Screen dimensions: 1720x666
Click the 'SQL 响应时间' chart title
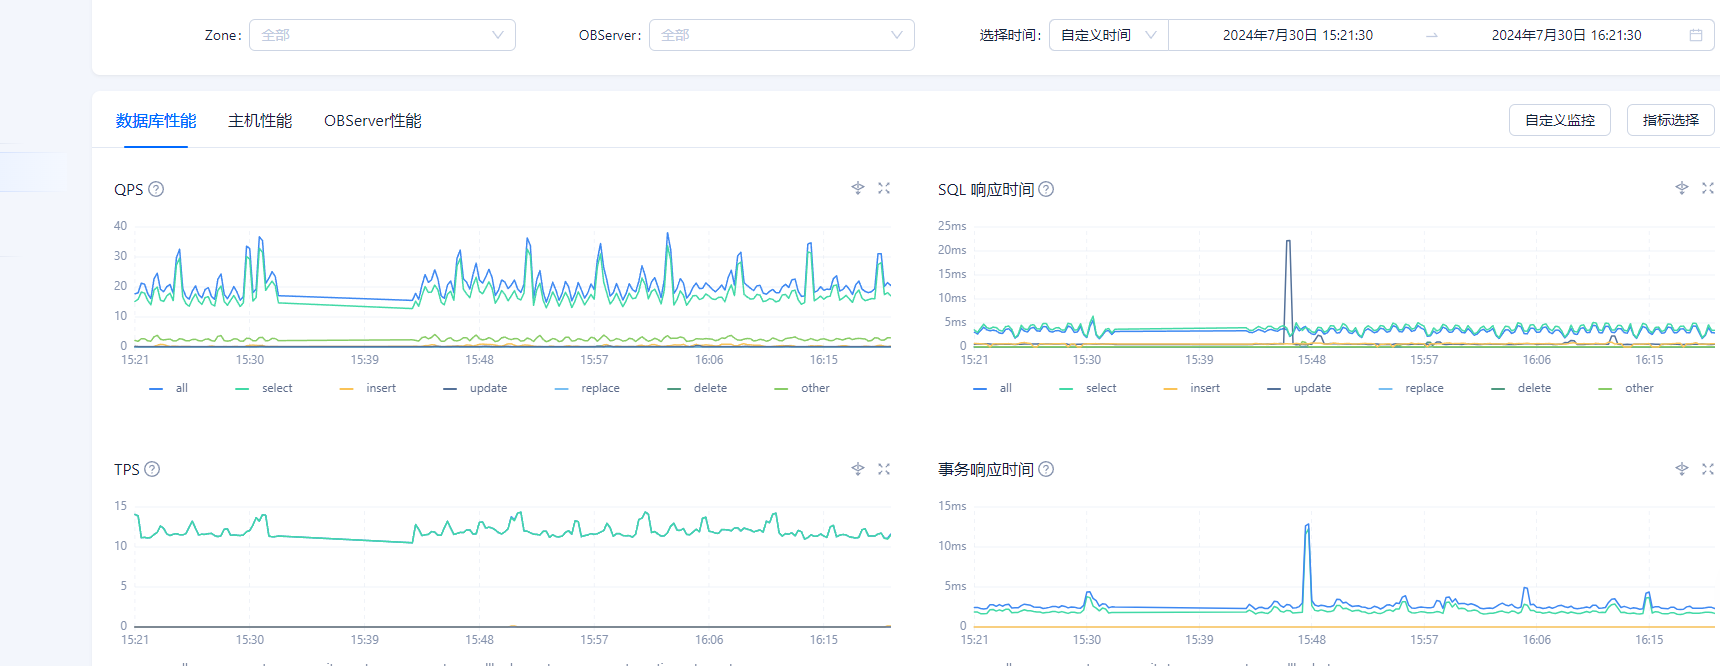(986, 189)
